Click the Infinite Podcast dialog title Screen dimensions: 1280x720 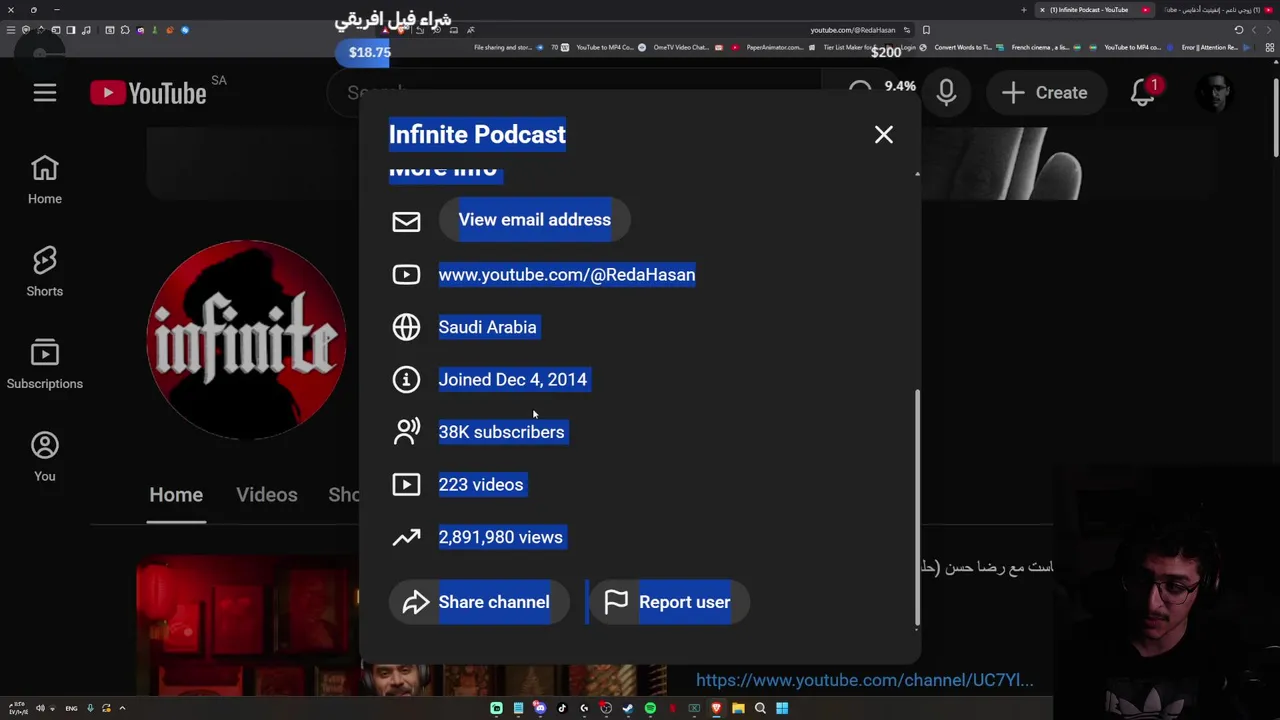[x=477, y=134]
